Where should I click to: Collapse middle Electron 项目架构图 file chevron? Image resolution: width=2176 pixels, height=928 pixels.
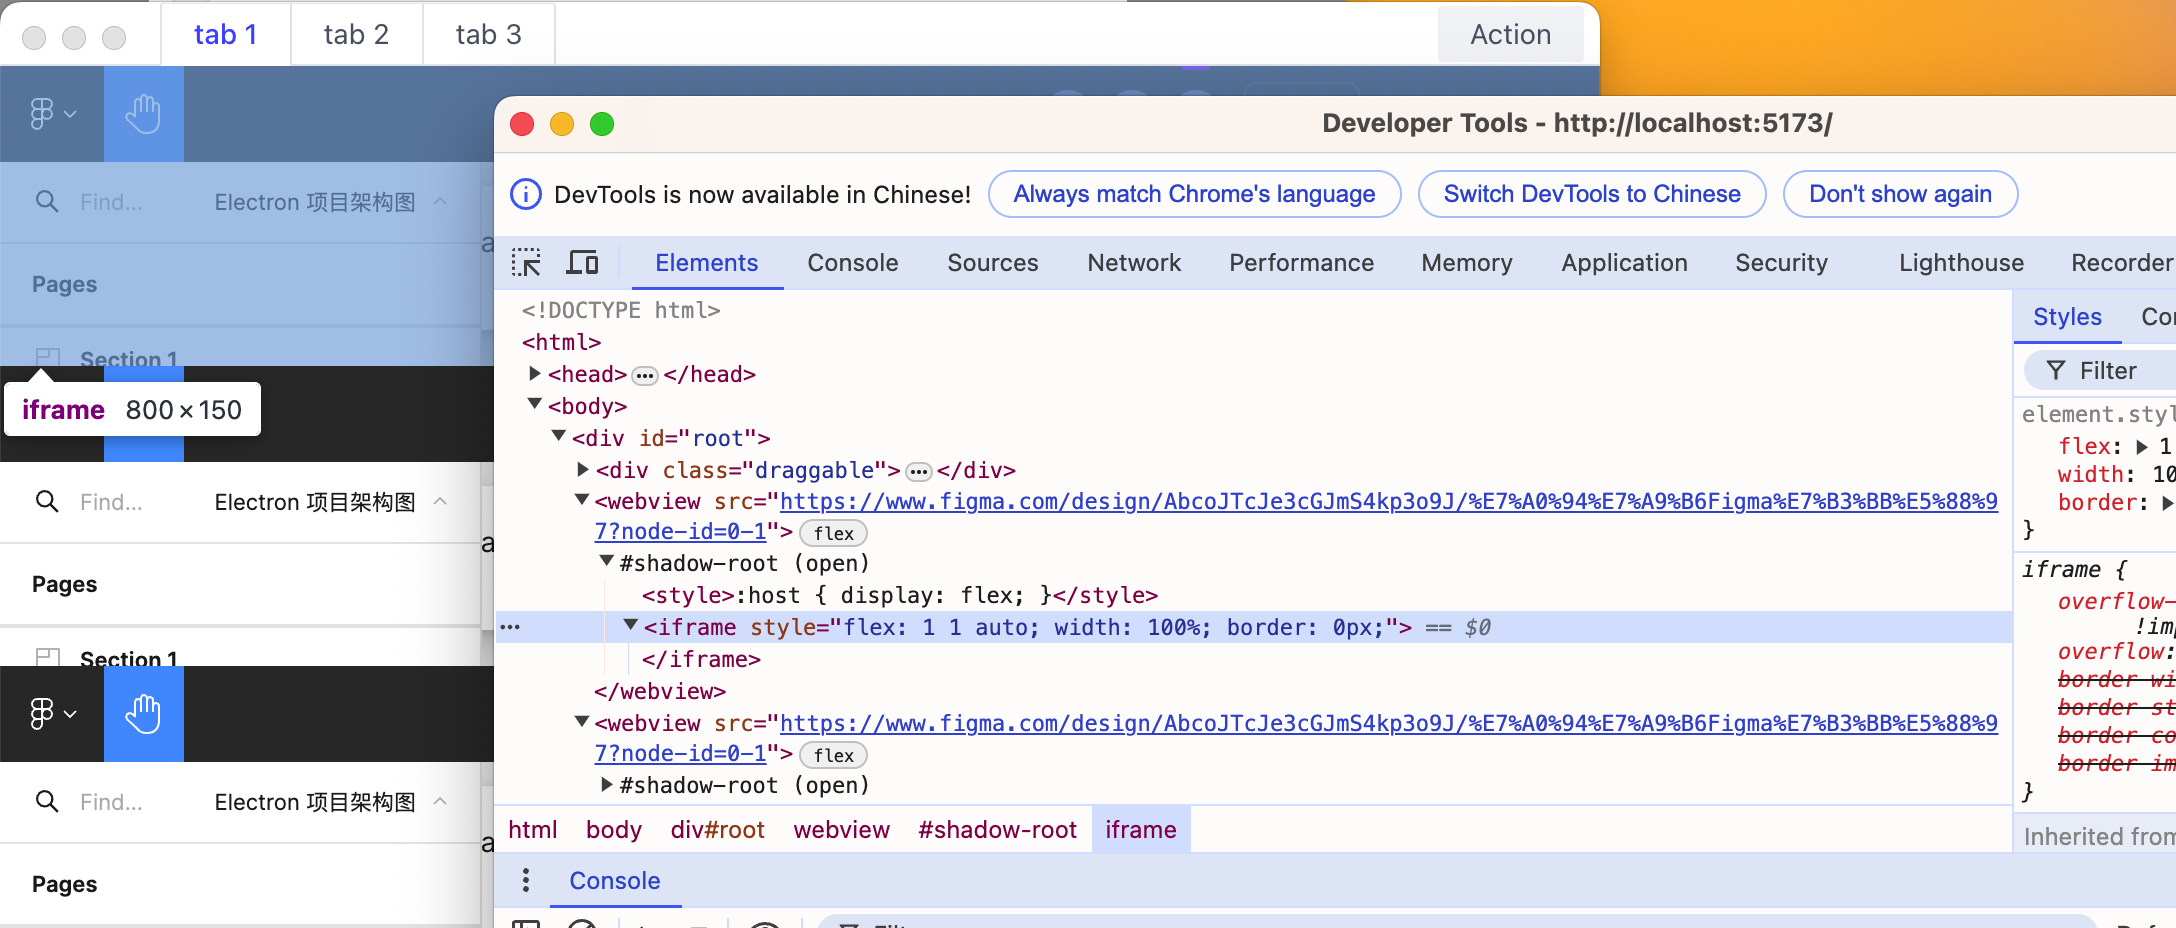pos(440,501)
